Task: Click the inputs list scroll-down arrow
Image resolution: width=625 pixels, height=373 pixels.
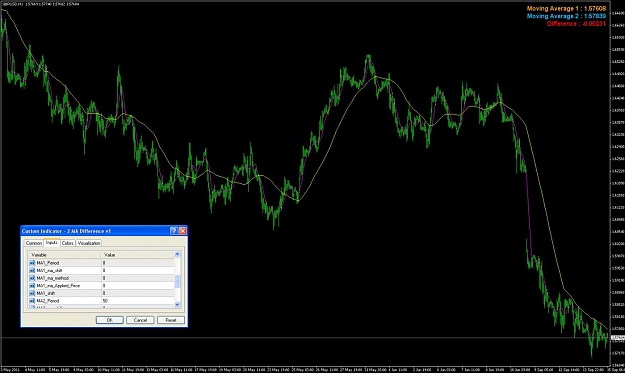Action: pos(177,304)
